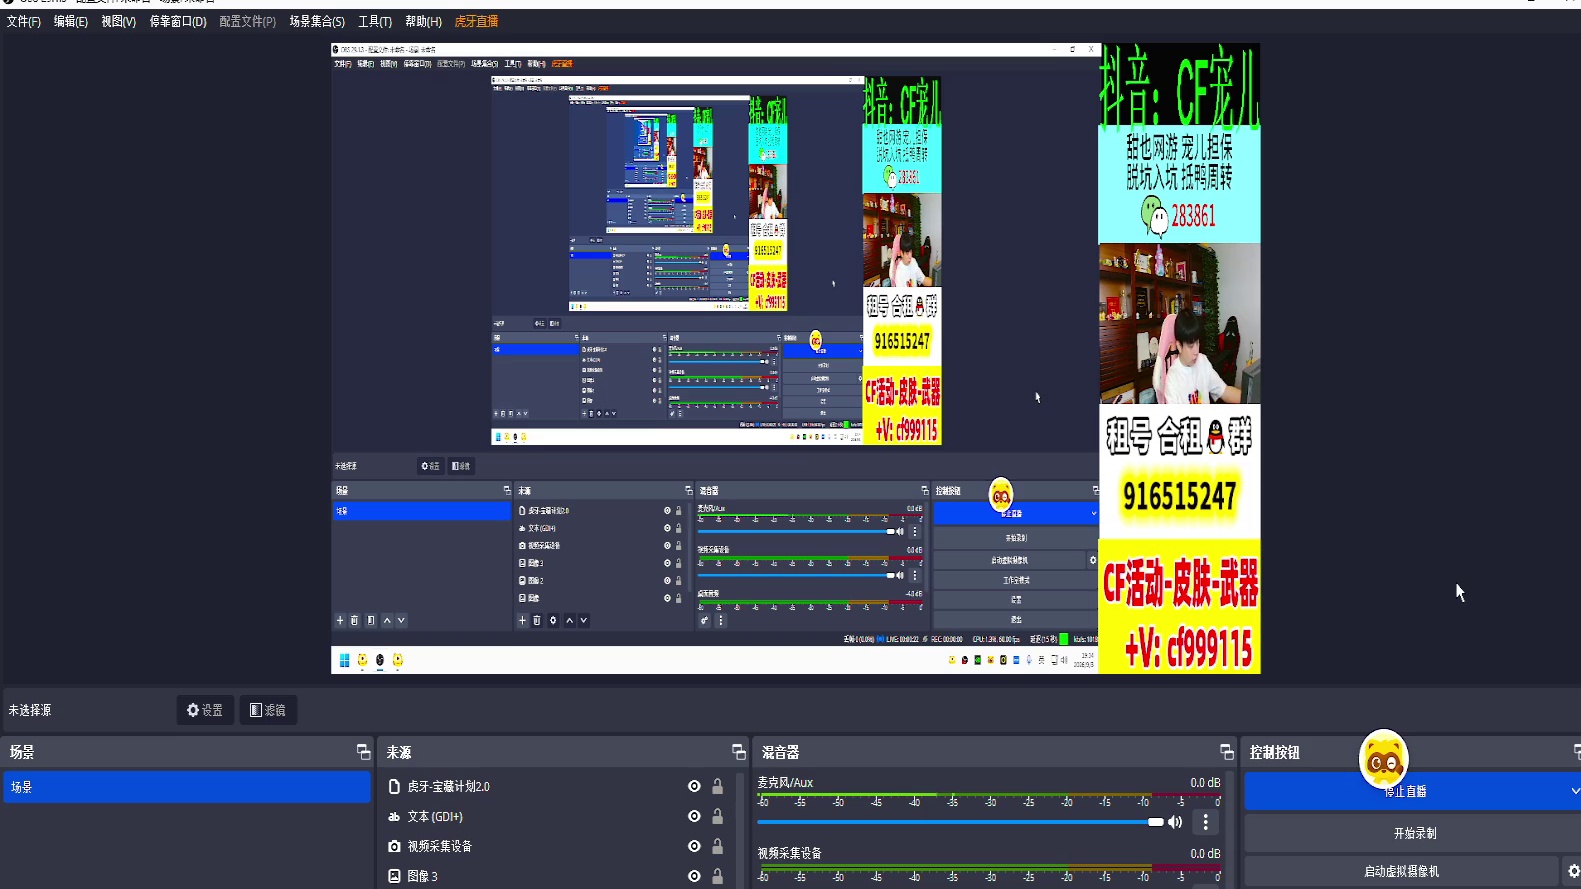Open the 视图(V) menu

[x=118, y=21]
